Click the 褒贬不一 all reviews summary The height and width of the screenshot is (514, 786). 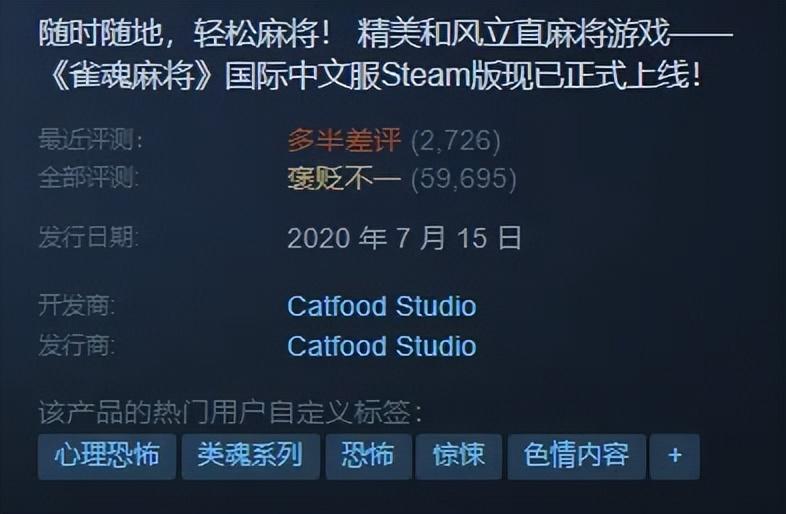tap(344, 178)
